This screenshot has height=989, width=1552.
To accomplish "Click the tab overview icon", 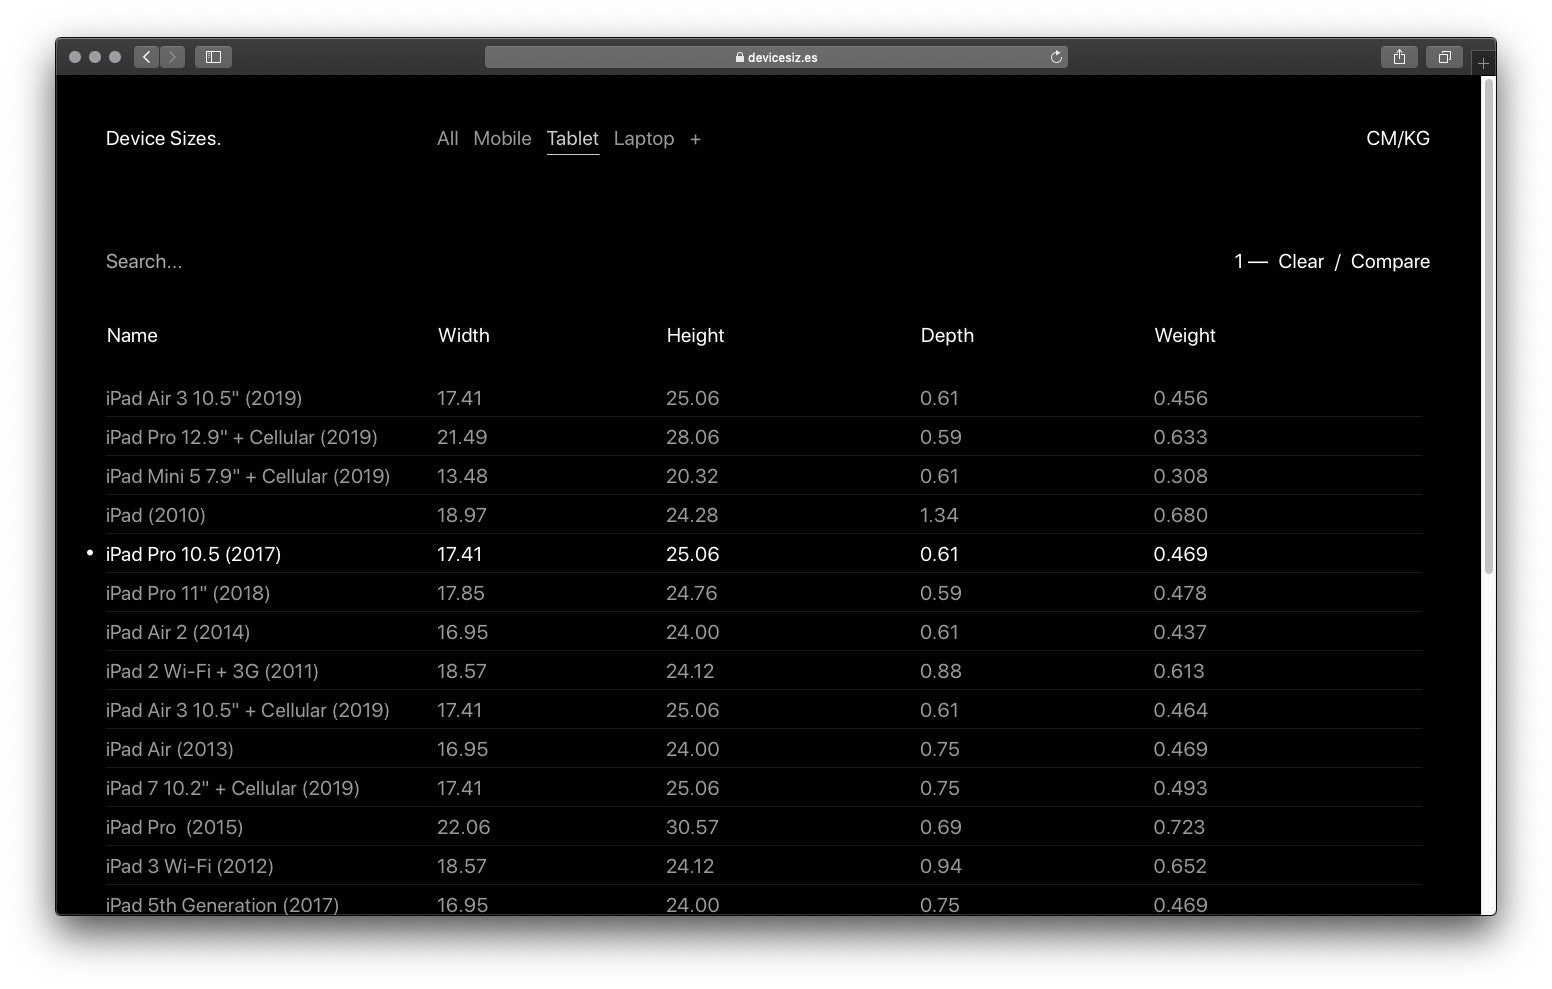I will coord(1444,57).
